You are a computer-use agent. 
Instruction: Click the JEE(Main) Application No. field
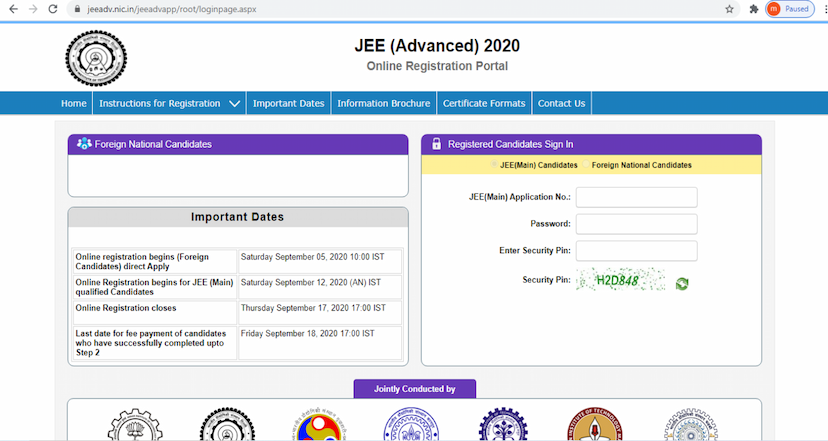click(636, 197)
